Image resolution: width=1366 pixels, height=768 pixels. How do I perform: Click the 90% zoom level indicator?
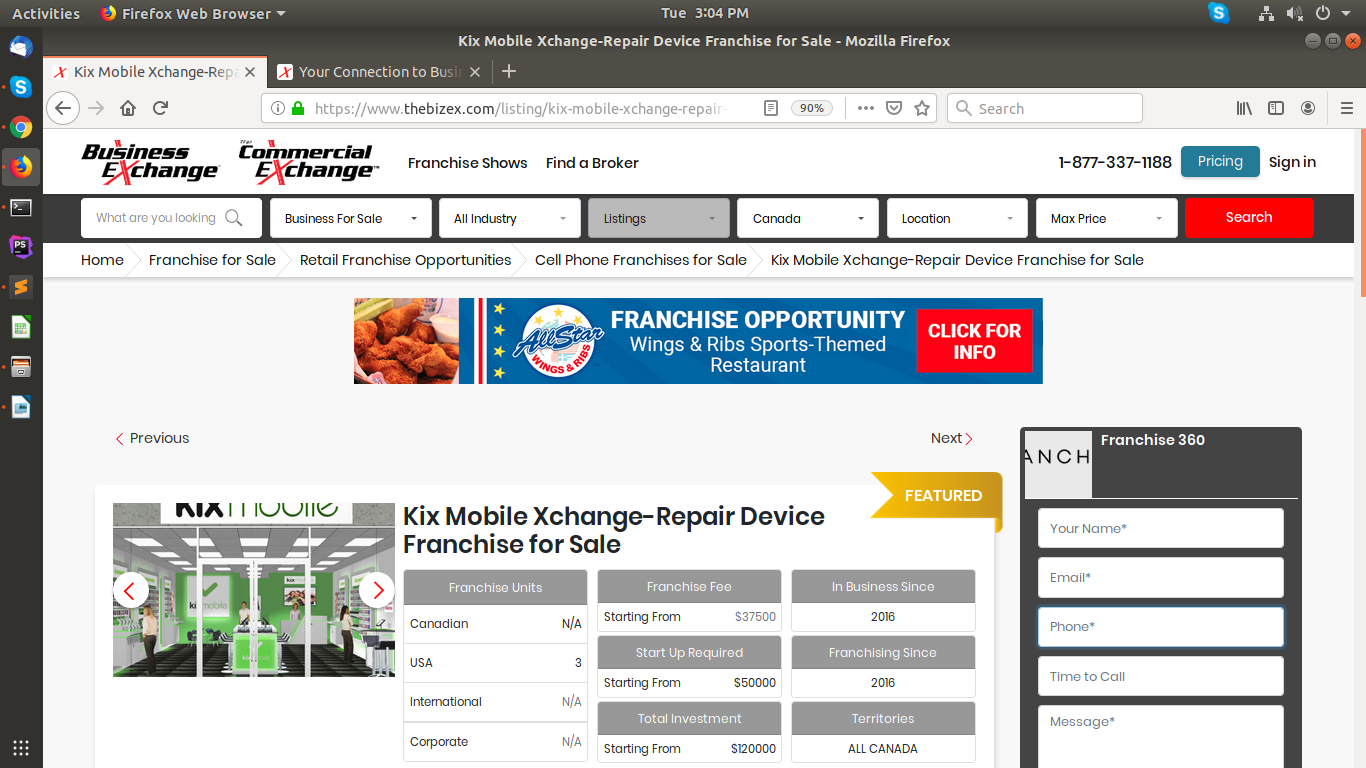tap(812, 108)
